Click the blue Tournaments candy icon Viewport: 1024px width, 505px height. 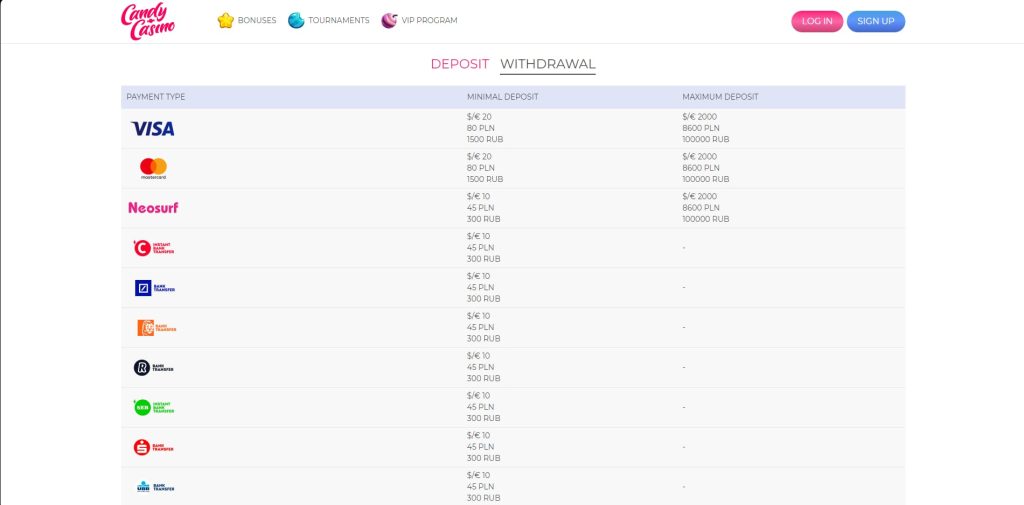coord(296,20)
